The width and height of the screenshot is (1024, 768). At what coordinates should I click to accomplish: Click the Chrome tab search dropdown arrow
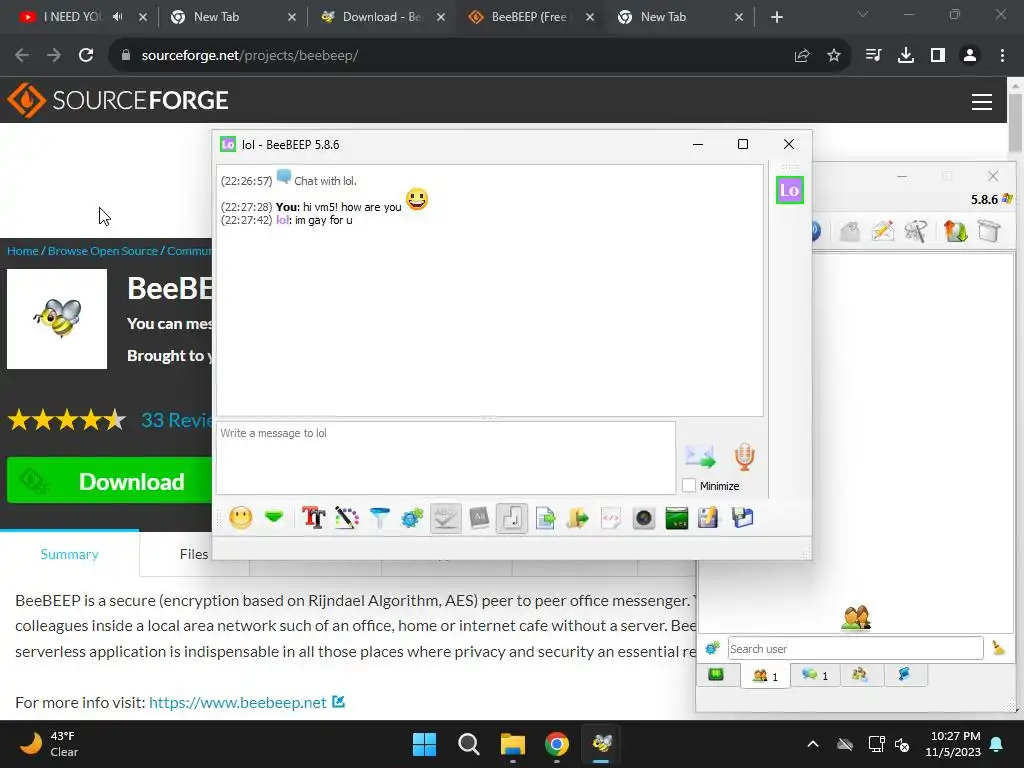tap(863, 14)
